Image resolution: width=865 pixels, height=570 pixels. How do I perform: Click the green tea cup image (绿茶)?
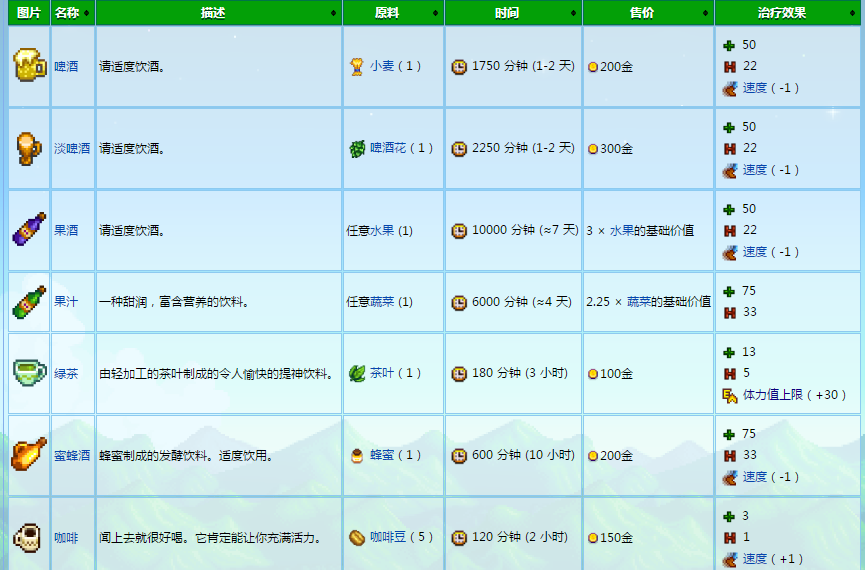(29, 372)
